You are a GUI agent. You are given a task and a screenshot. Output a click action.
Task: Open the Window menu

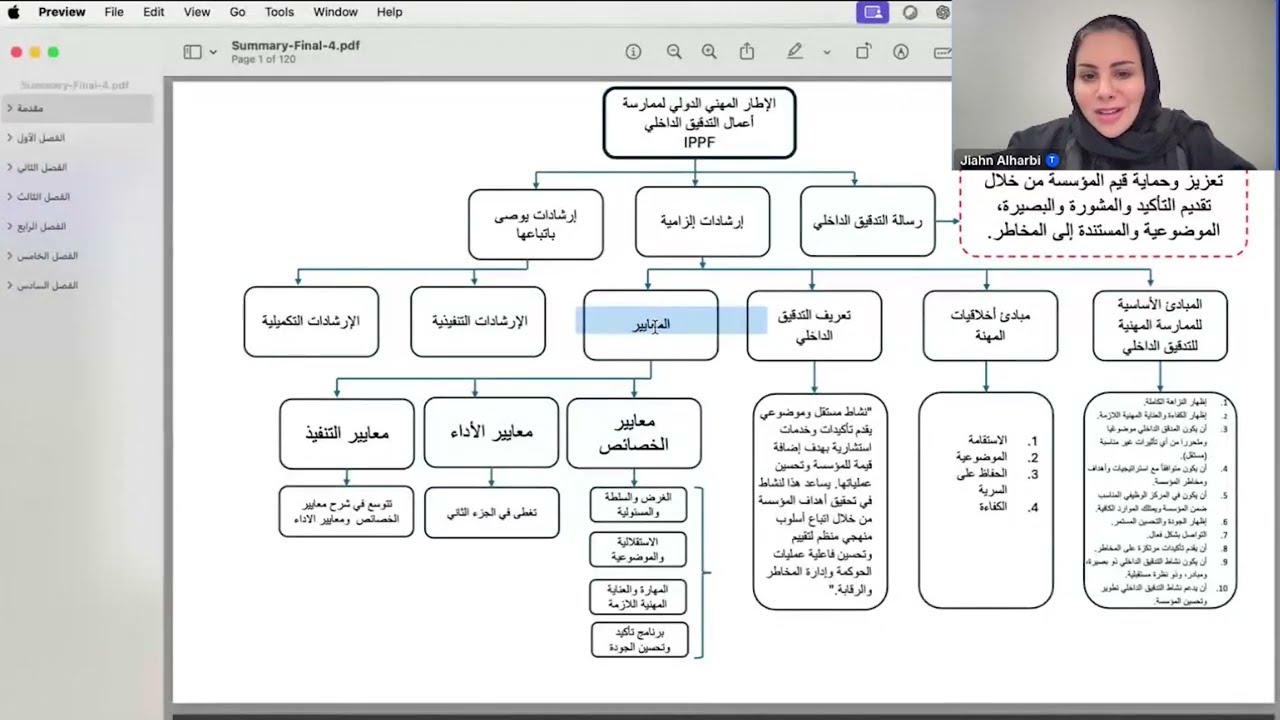point(335,12)
